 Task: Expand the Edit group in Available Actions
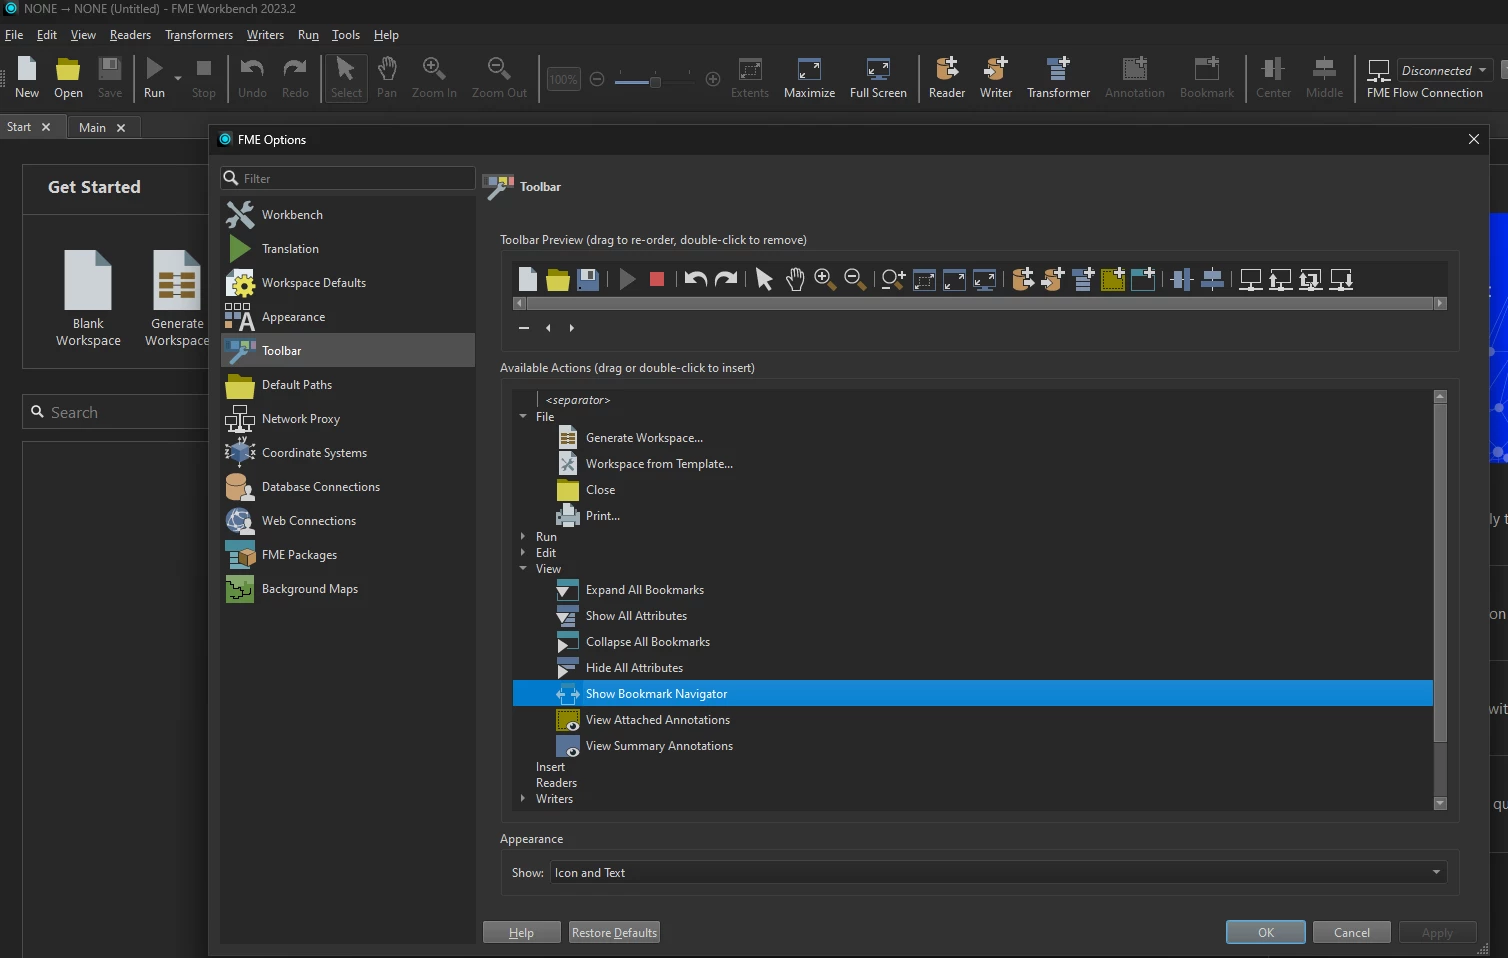point(523,553)
